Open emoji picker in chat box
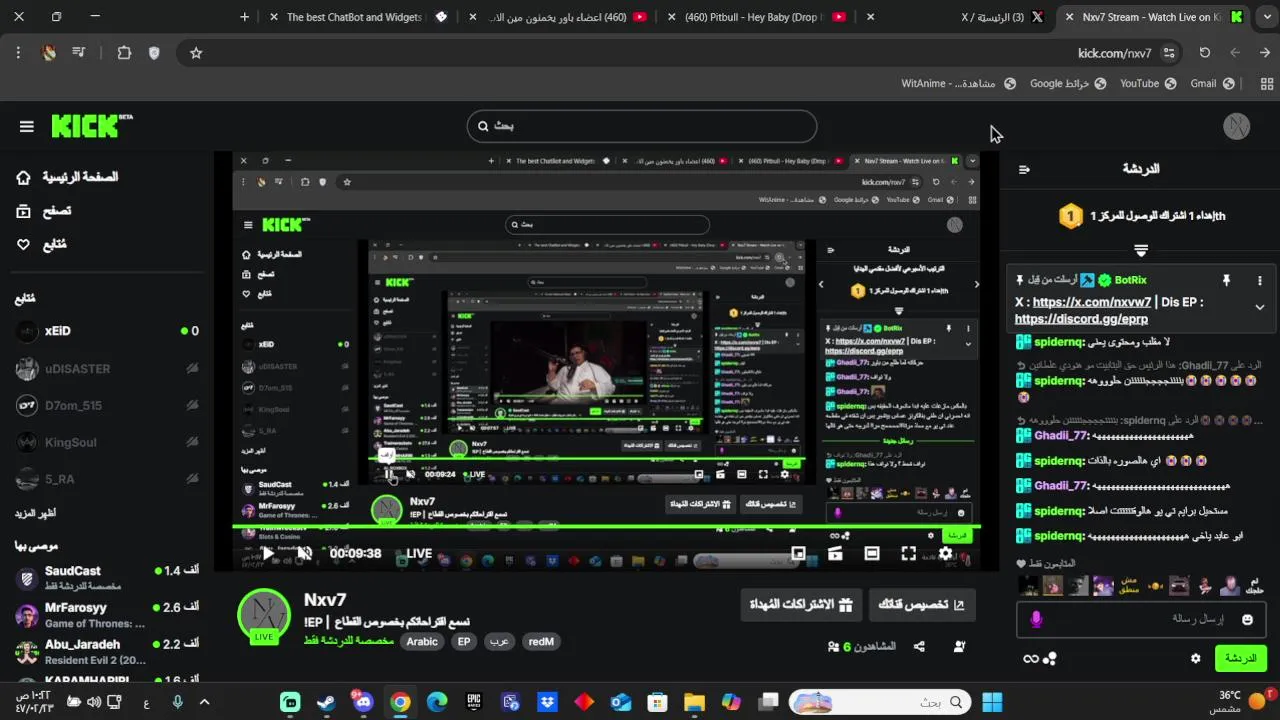The width and height of the screenshot is (1280, 720). [x=1247, y=619]
